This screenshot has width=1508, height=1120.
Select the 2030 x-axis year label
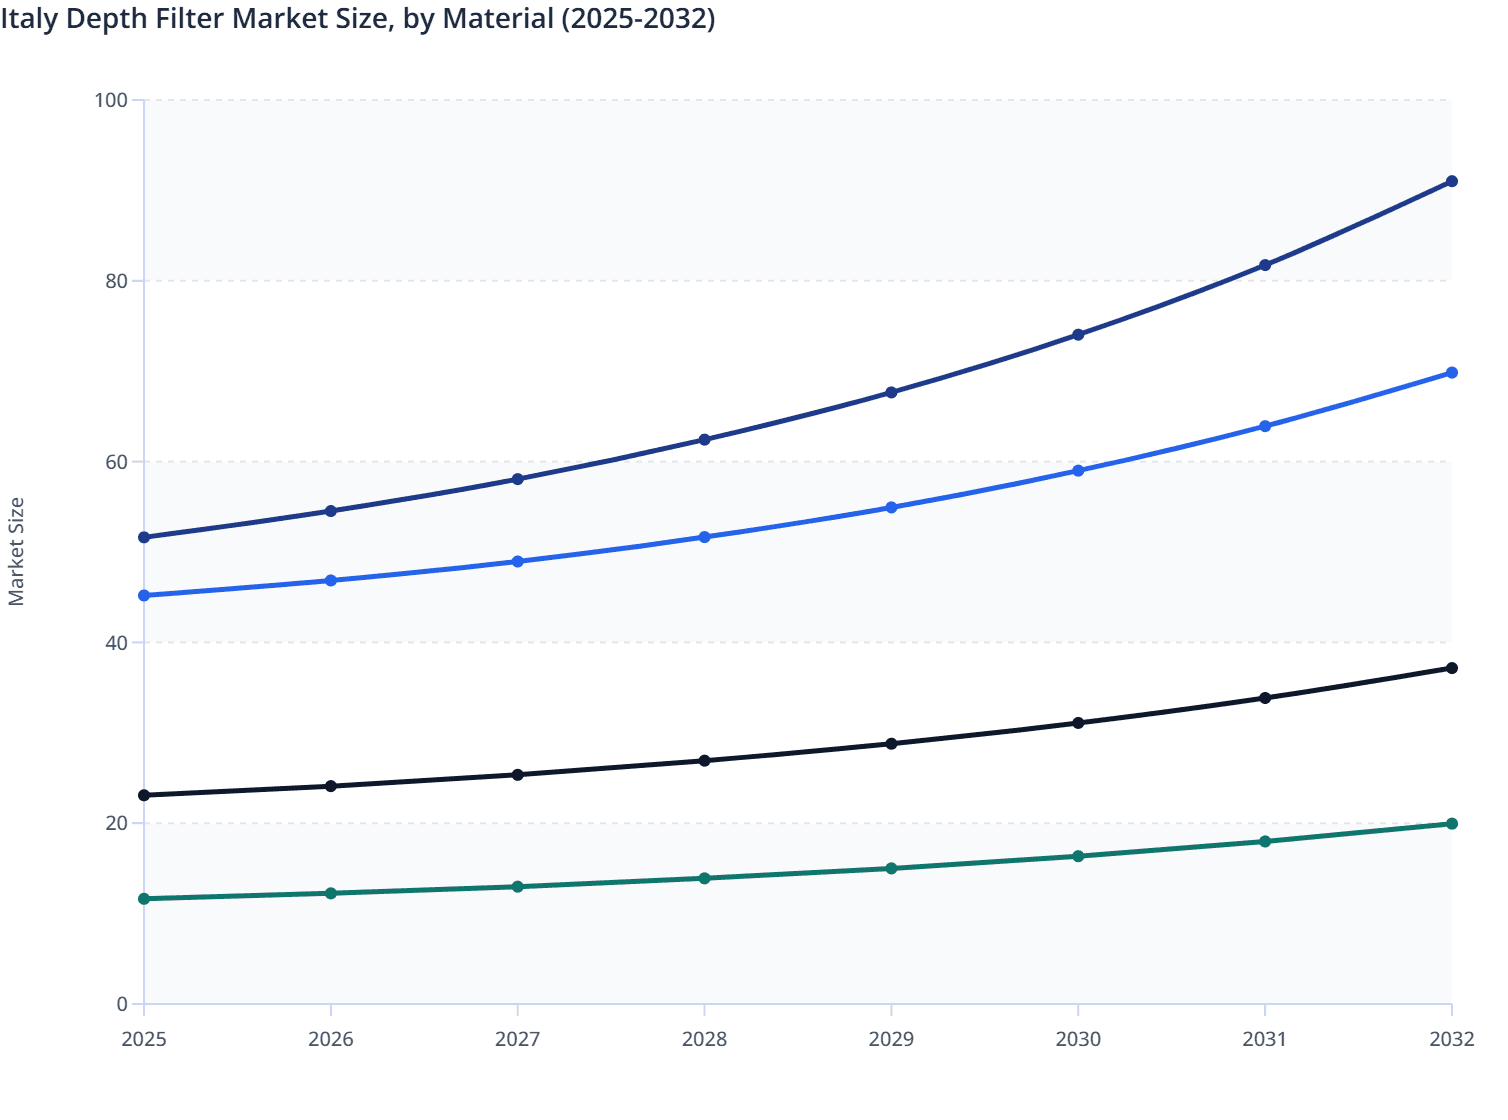coord(1078,1039)
